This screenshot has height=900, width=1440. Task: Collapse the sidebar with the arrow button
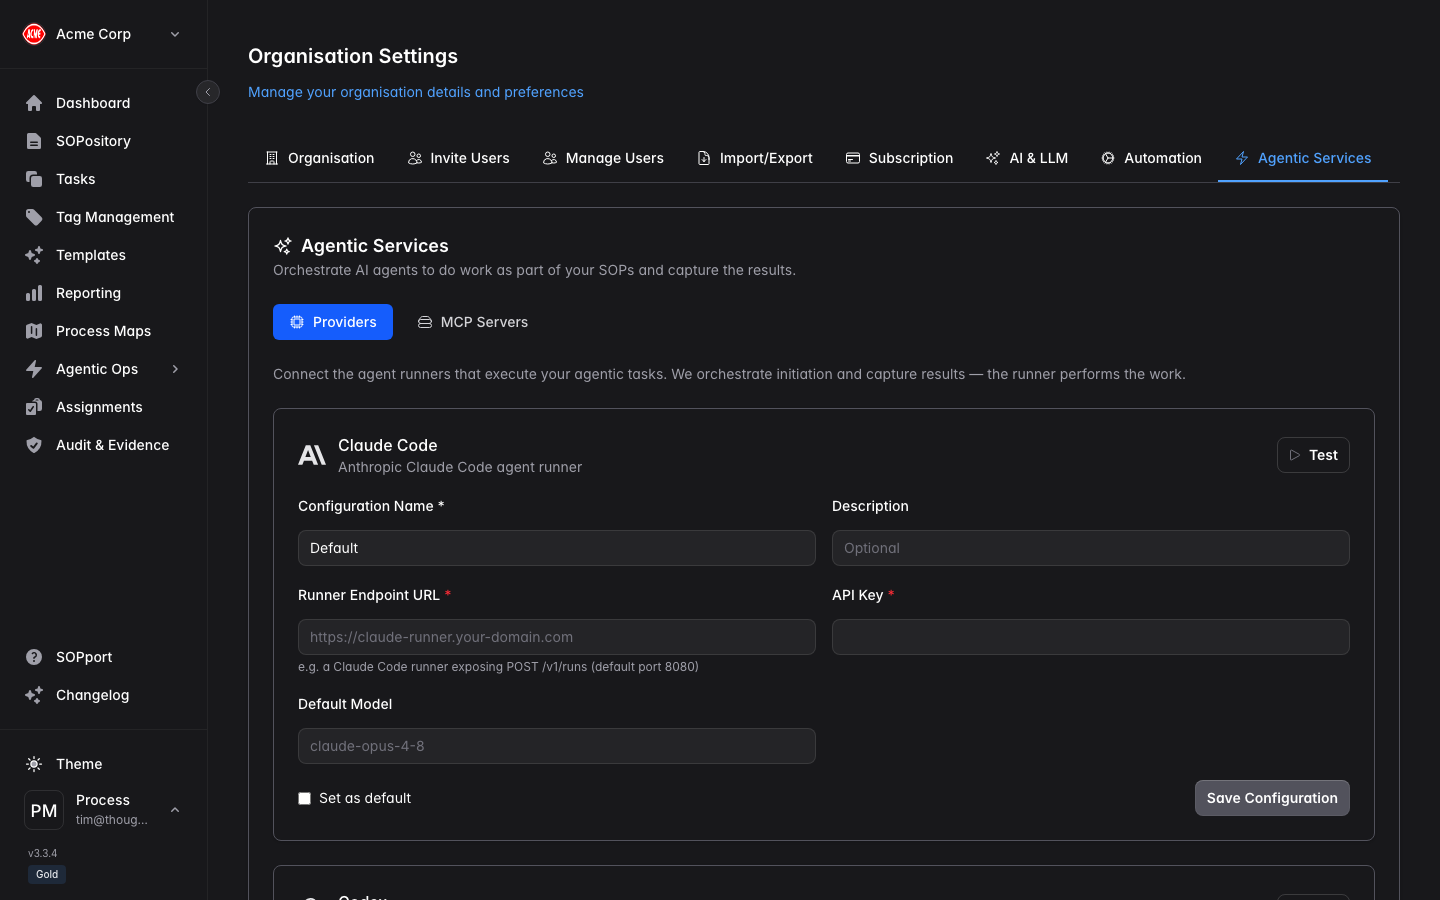click(208, 92)
